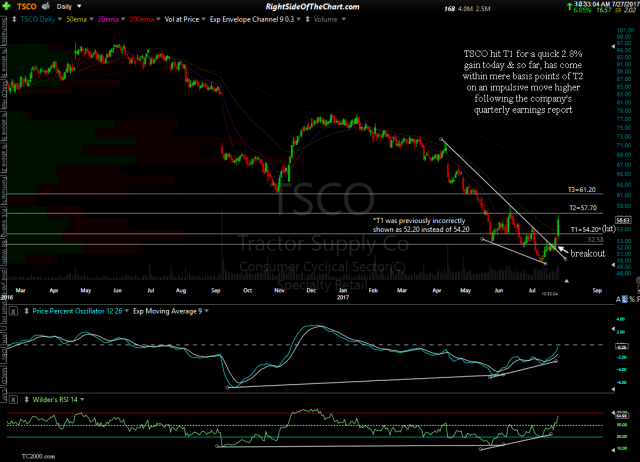Image resolution: width=640 pixels, height=462 pixels.
Task: Click the move arrows beside Wilder's RSI
Action: tap(26, 400)
